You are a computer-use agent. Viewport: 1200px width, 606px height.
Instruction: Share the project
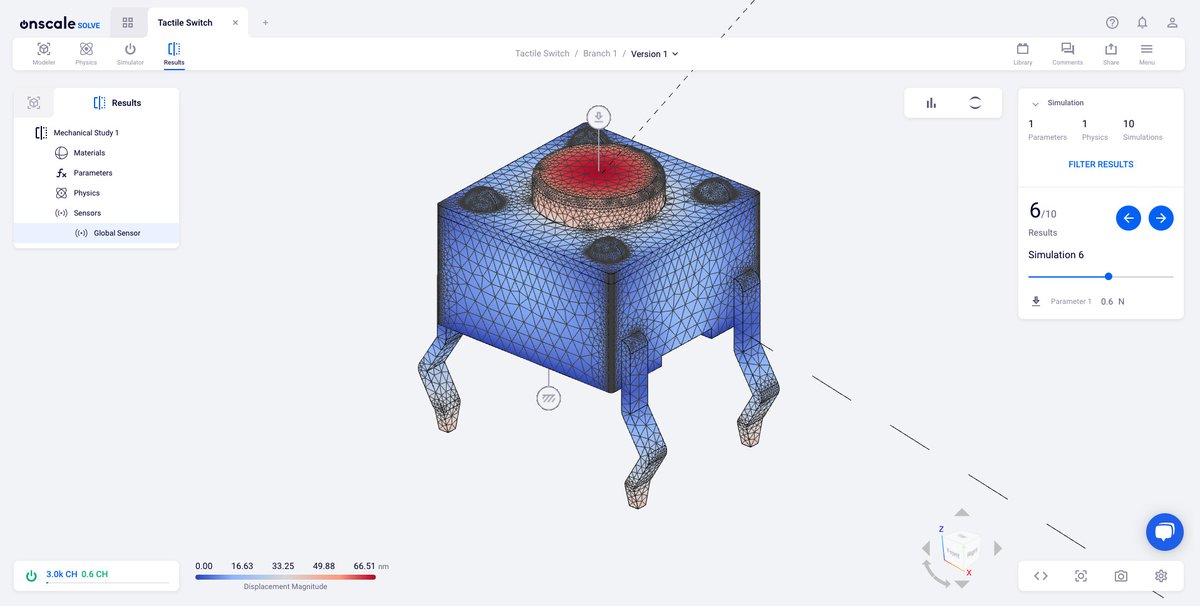[1111, 53]
